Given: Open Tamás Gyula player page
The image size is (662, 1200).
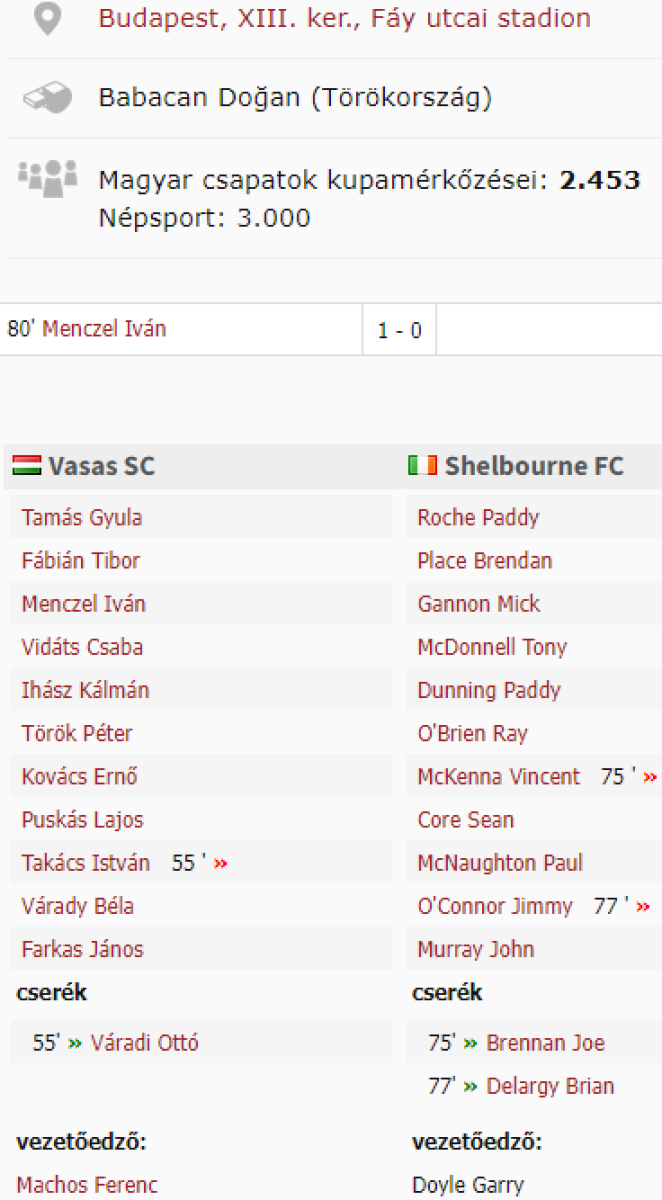Looking at the screenshot, I should coord(82,518).
